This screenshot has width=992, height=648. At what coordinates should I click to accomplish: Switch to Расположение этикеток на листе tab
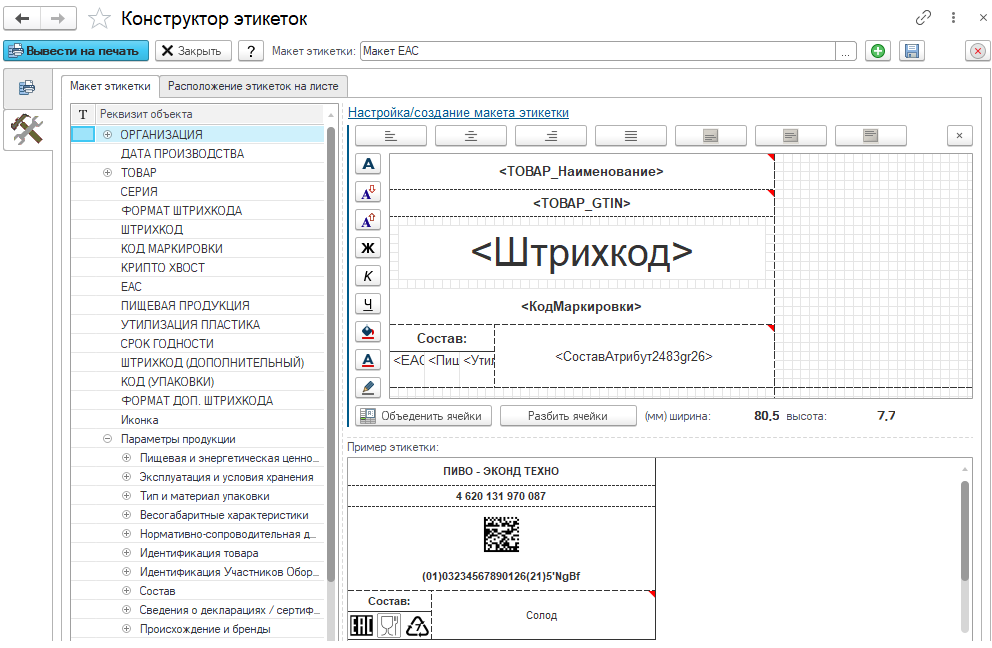pos(254,86)
